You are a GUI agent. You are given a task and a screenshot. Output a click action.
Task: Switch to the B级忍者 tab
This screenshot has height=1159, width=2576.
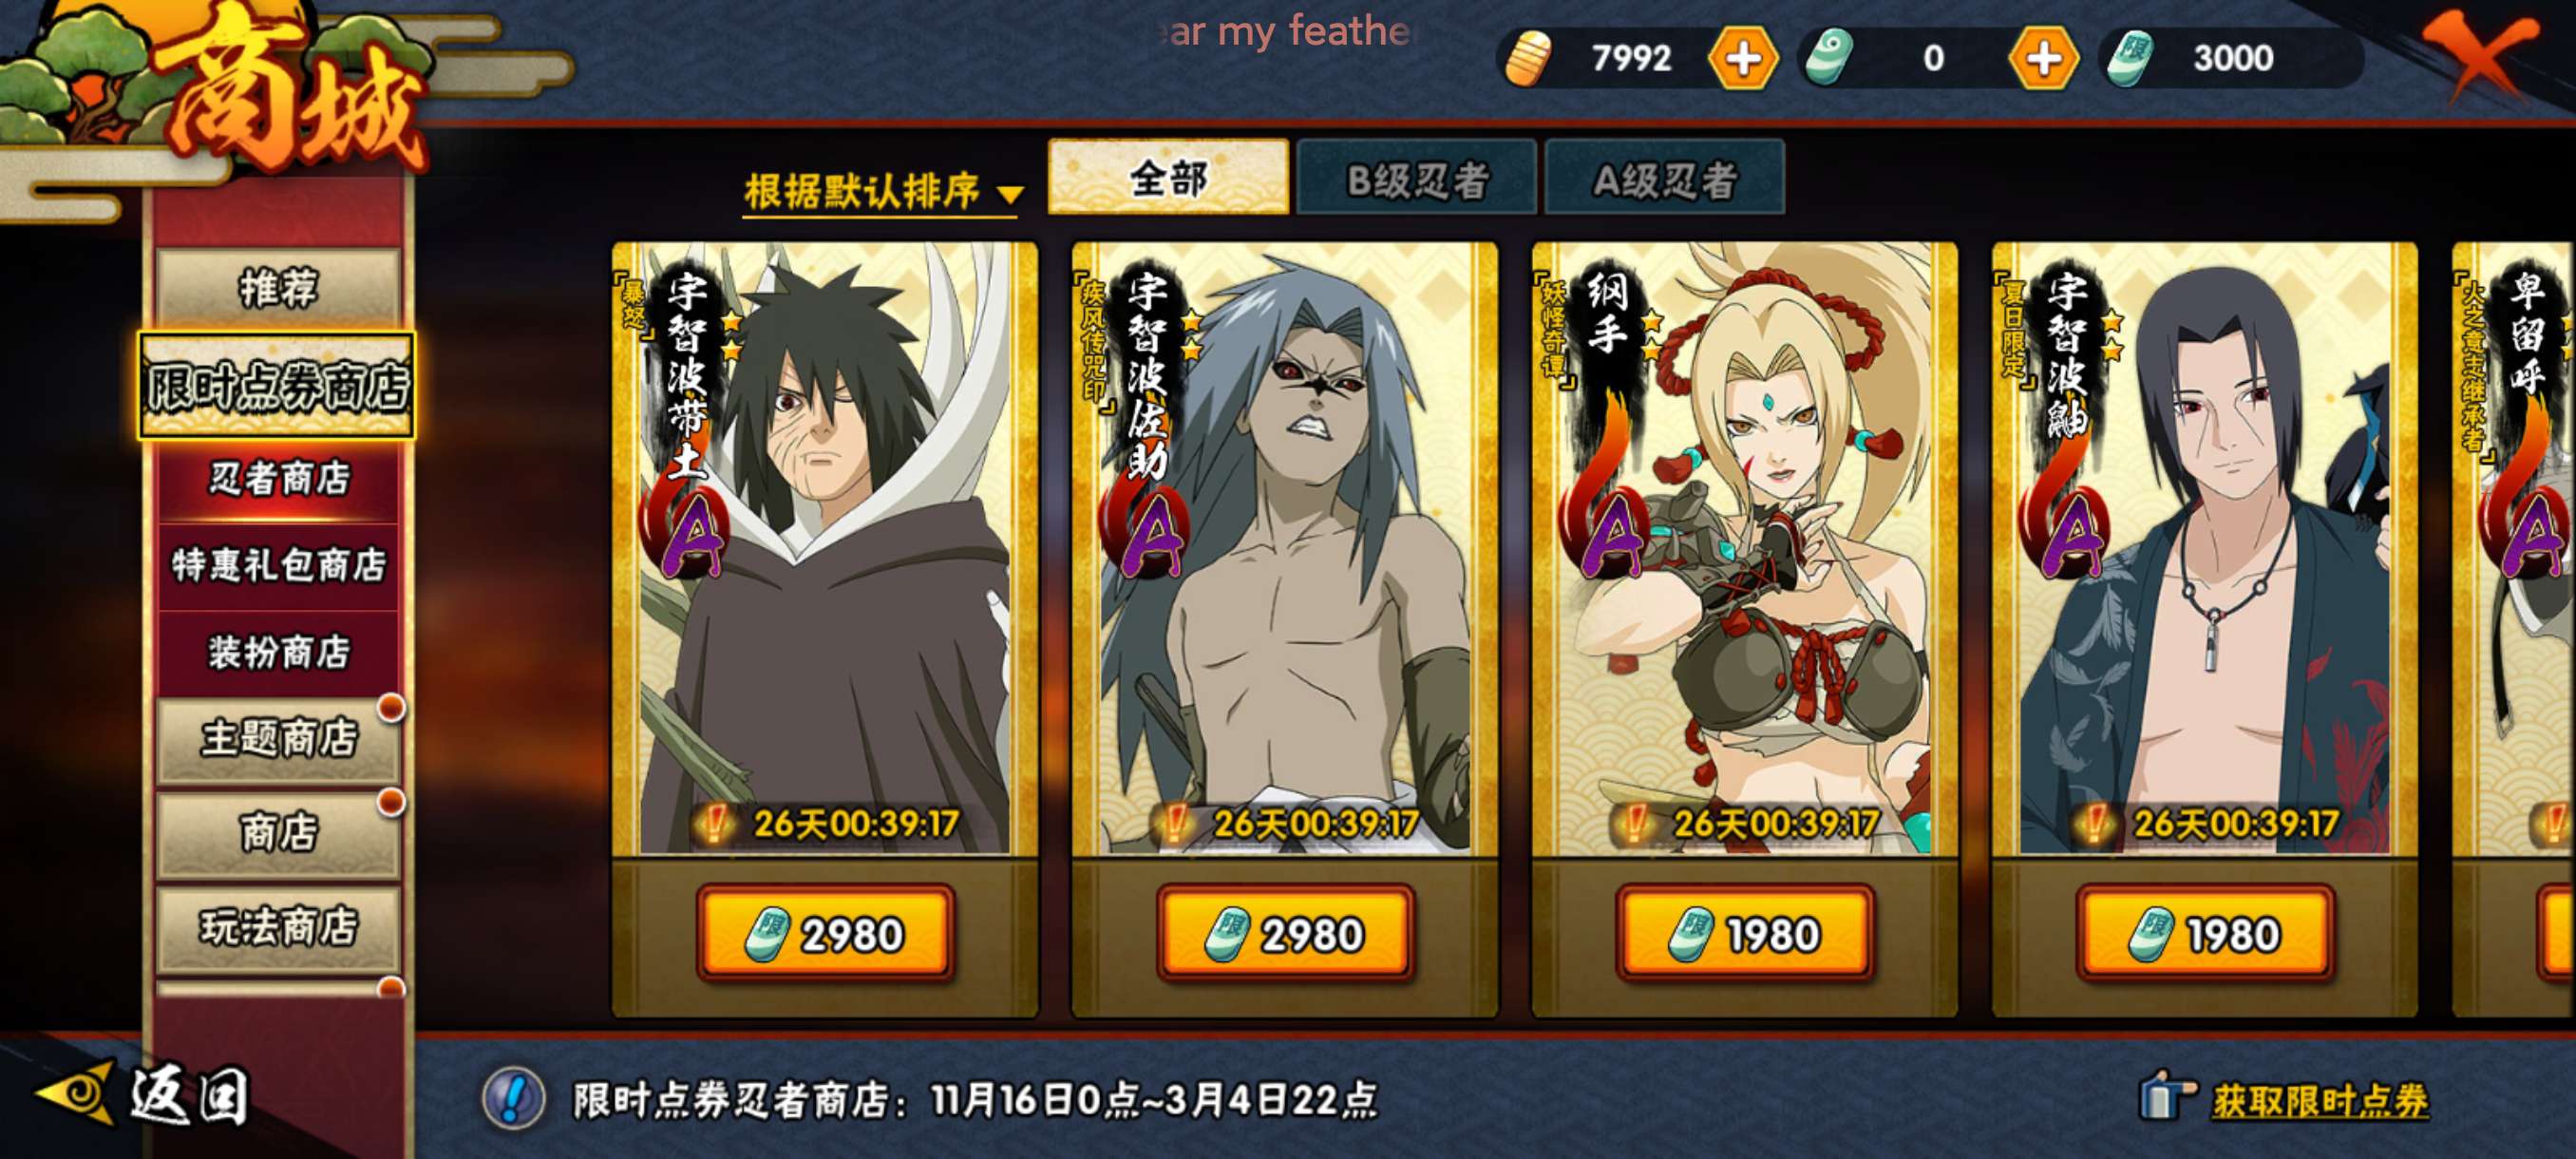[x=1416, y=178]
